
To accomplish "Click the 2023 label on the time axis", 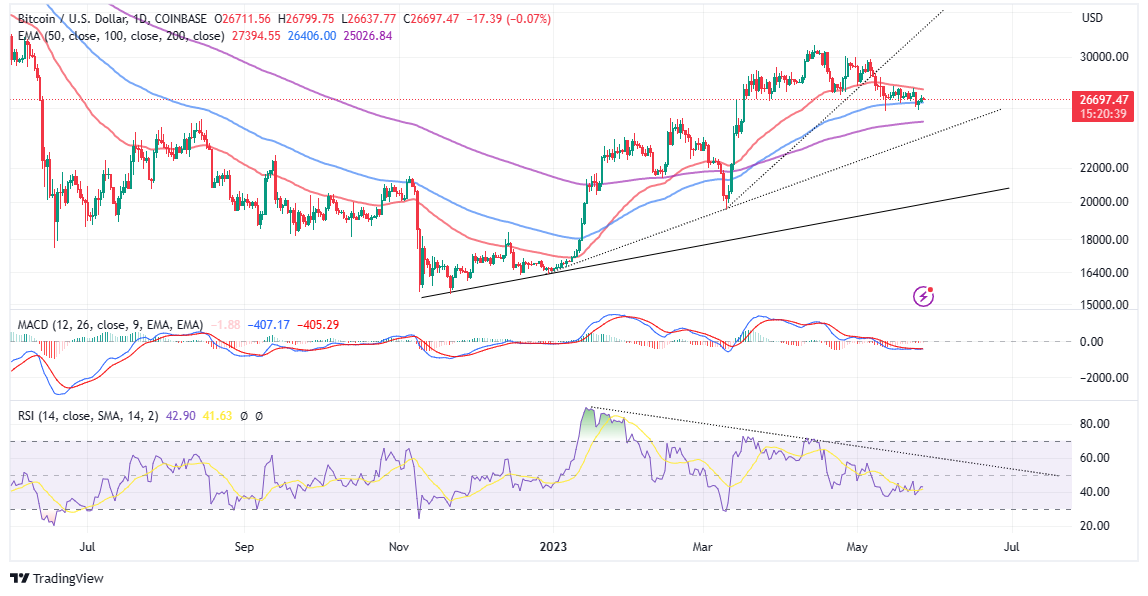I will [554, 548].
